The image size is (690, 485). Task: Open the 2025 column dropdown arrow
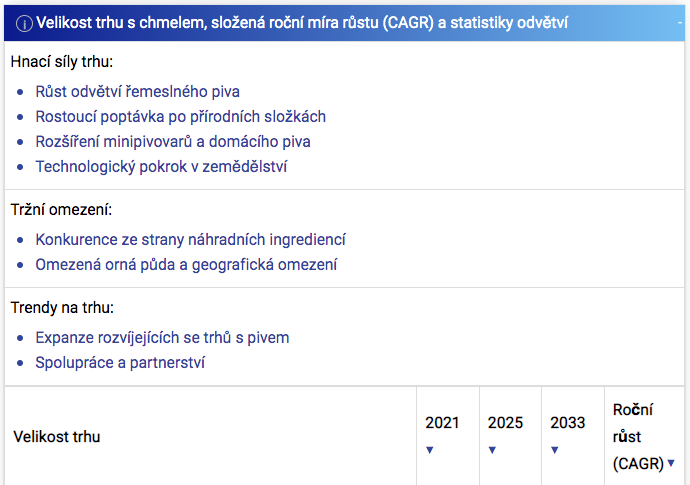pos(492,450)
